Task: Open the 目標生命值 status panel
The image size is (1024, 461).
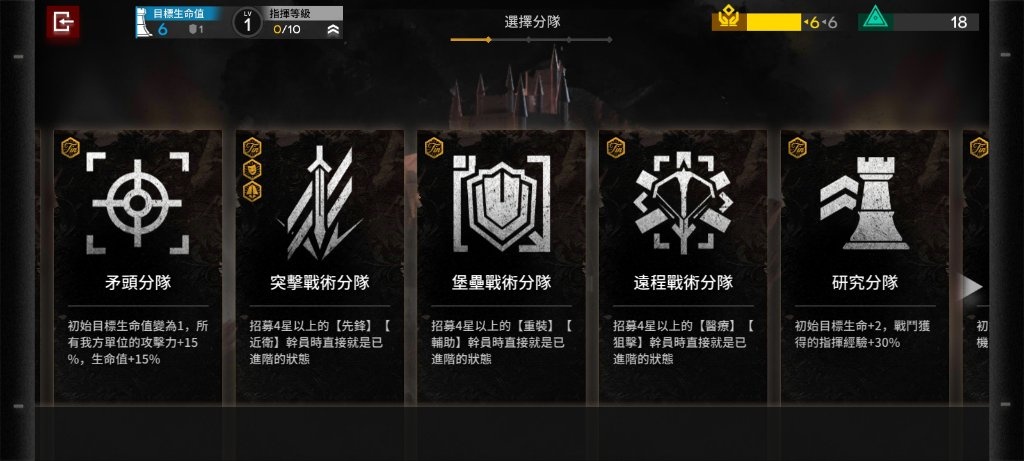Action: coord(180,22)
